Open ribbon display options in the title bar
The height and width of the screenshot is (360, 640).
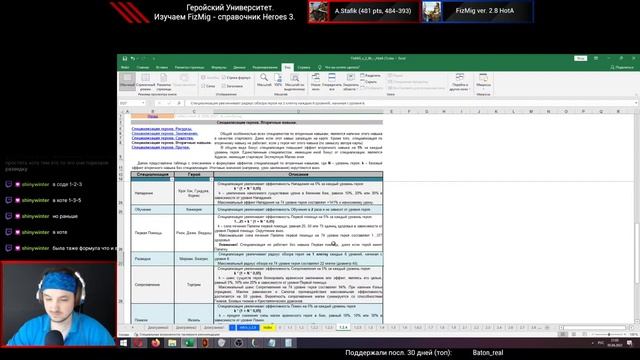[596, 58]
